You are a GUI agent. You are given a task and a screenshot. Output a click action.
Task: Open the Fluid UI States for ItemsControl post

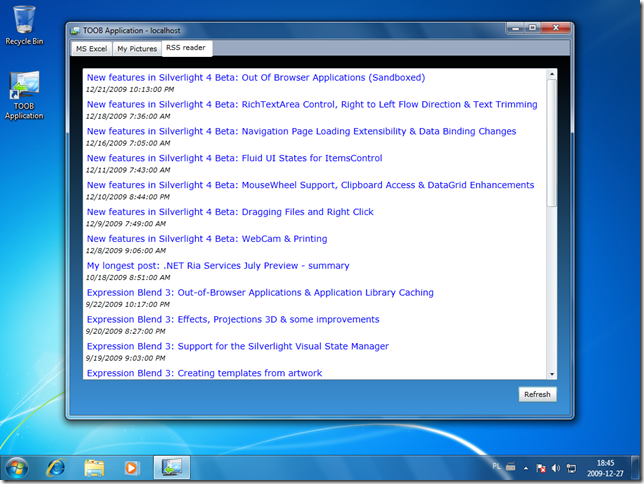tap(235, 158)
